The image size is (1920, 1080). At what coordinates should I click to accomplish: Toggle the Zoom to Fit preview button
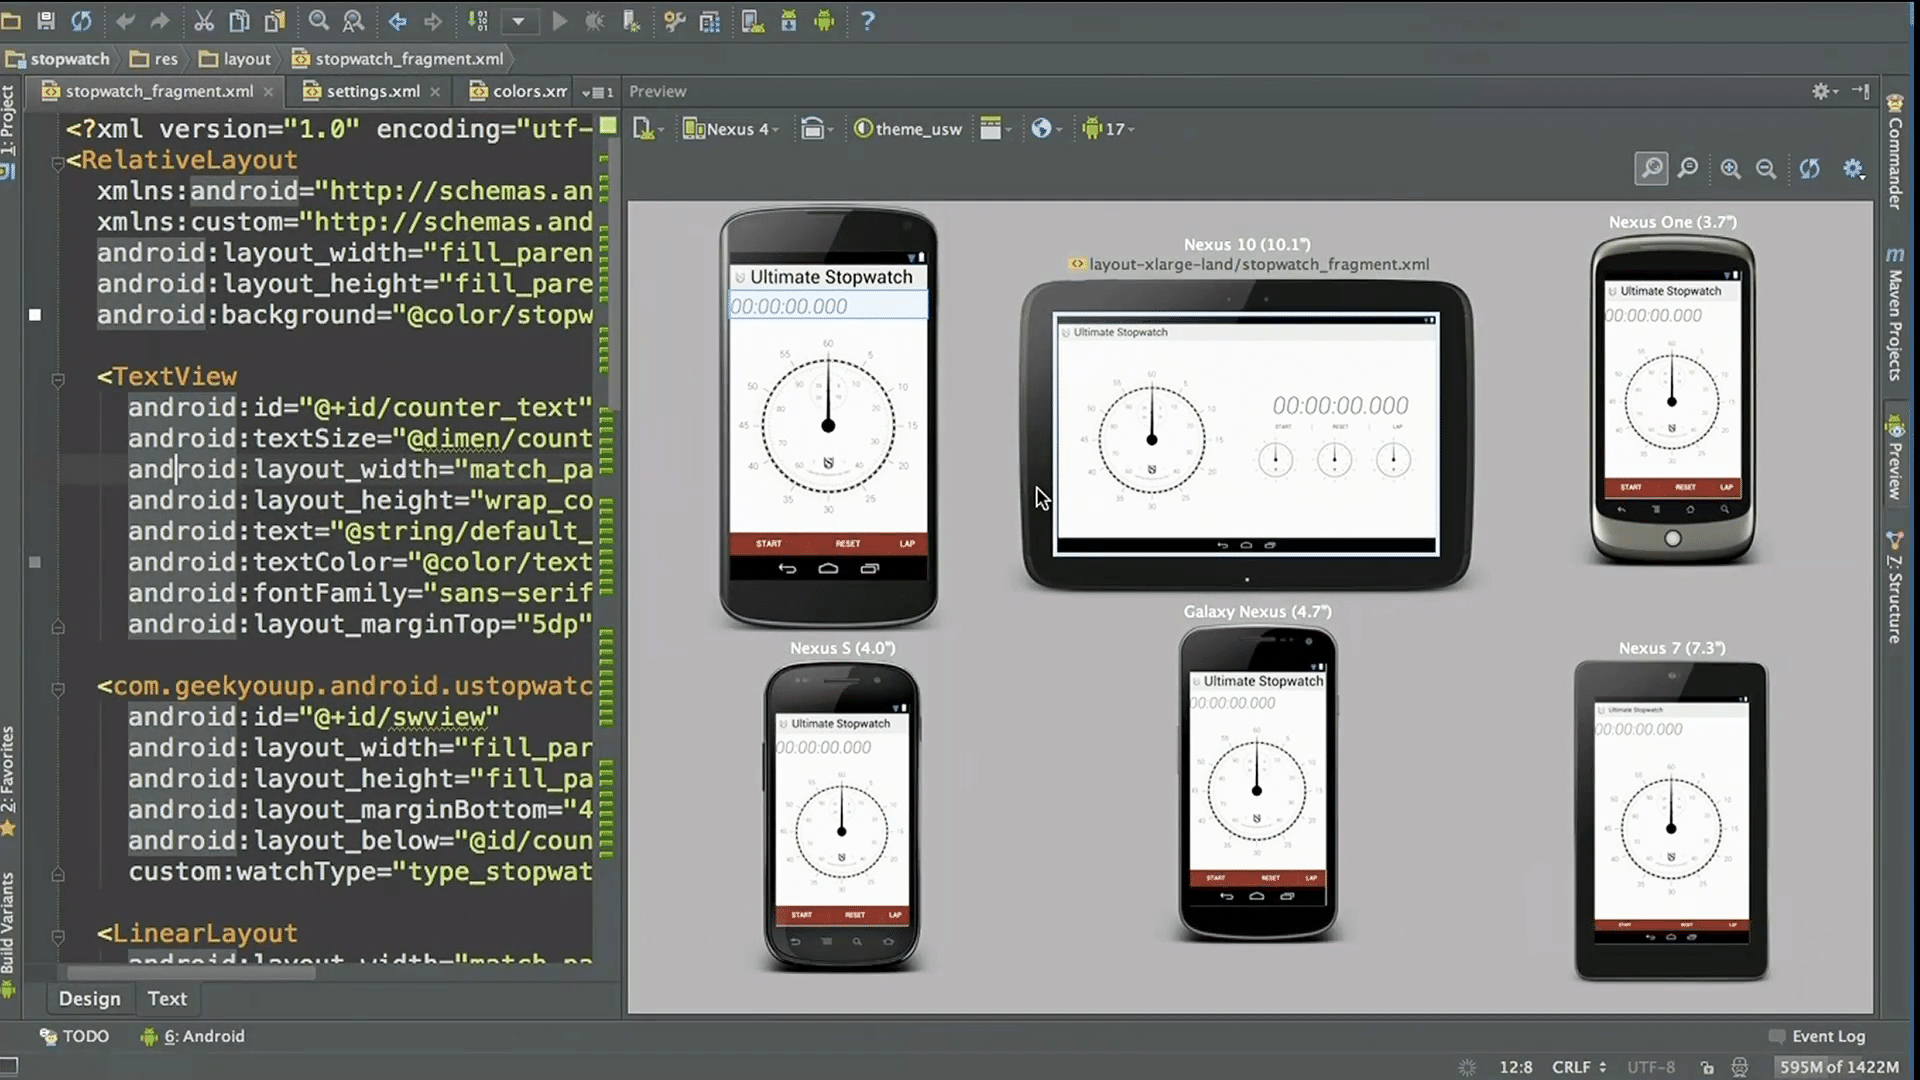(x=1652, y=168)
